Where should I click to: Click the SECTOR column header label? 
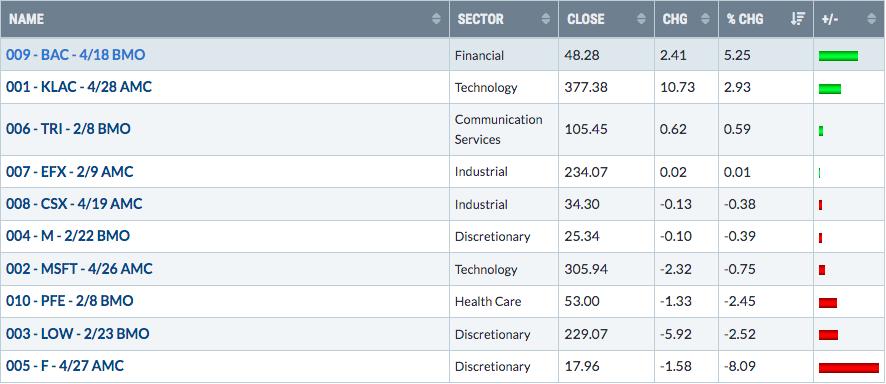(480, 19)
